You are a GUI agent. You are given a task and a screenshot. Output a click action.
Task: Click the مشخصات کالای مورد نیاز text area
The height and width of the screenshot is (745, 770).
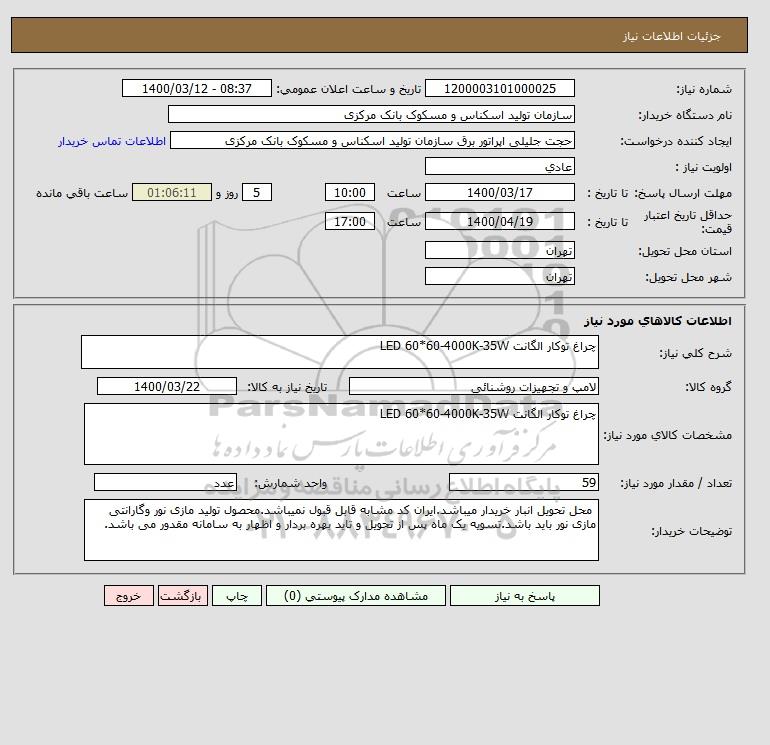341,434
